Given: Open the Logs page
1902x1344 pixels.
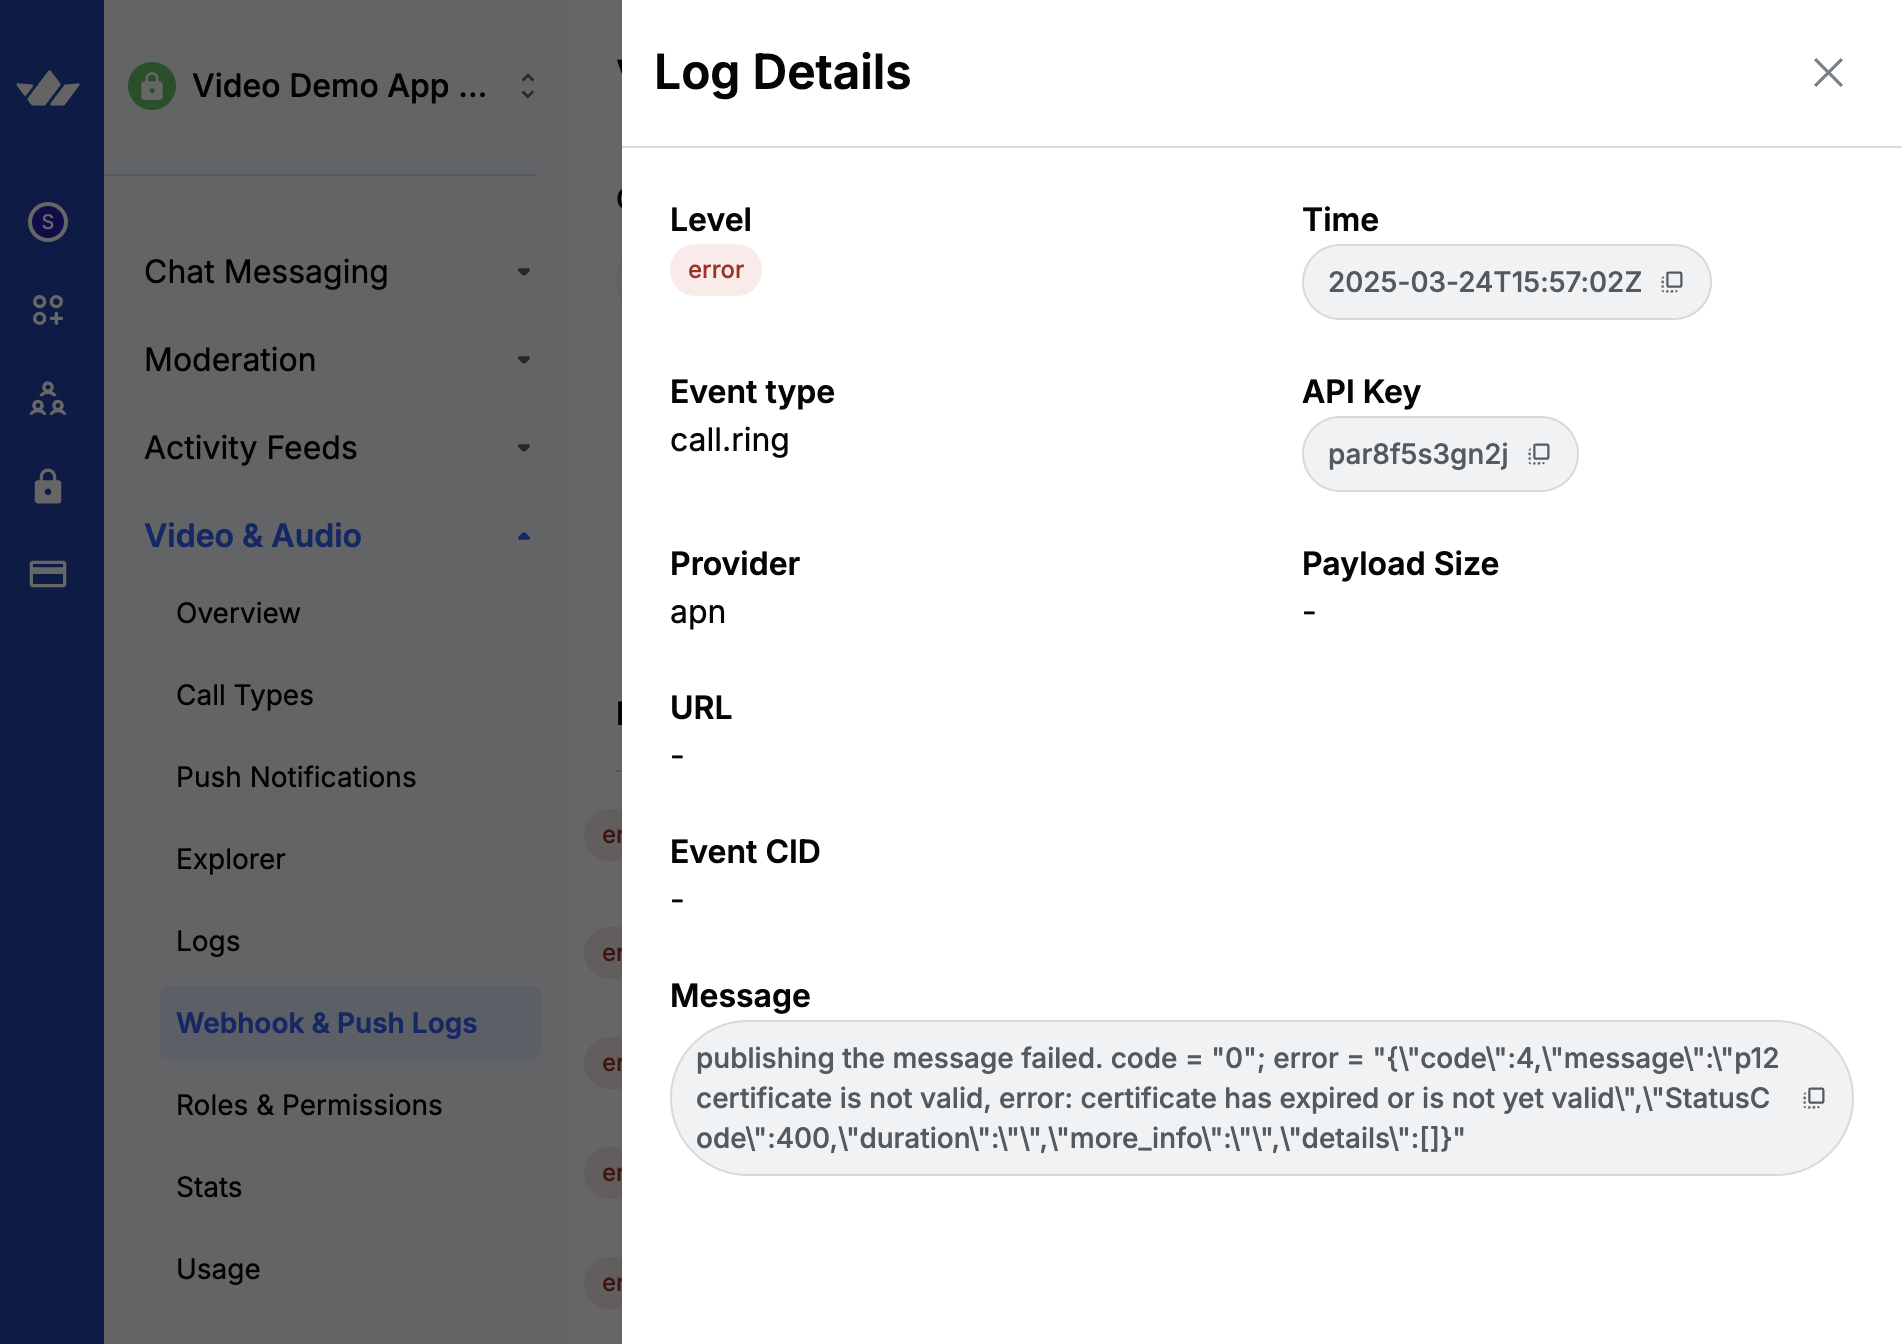Looking at the screenshot, I should (x=207, y=940).
